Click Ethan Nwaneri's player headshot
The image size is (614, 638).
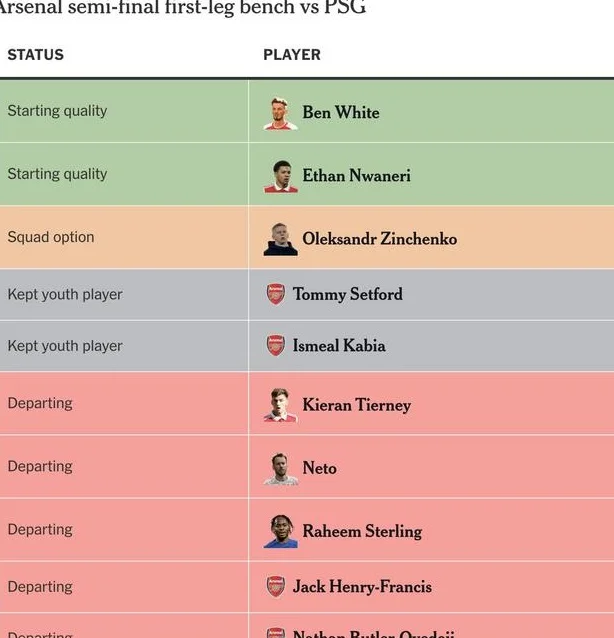(x=280, y=177)
